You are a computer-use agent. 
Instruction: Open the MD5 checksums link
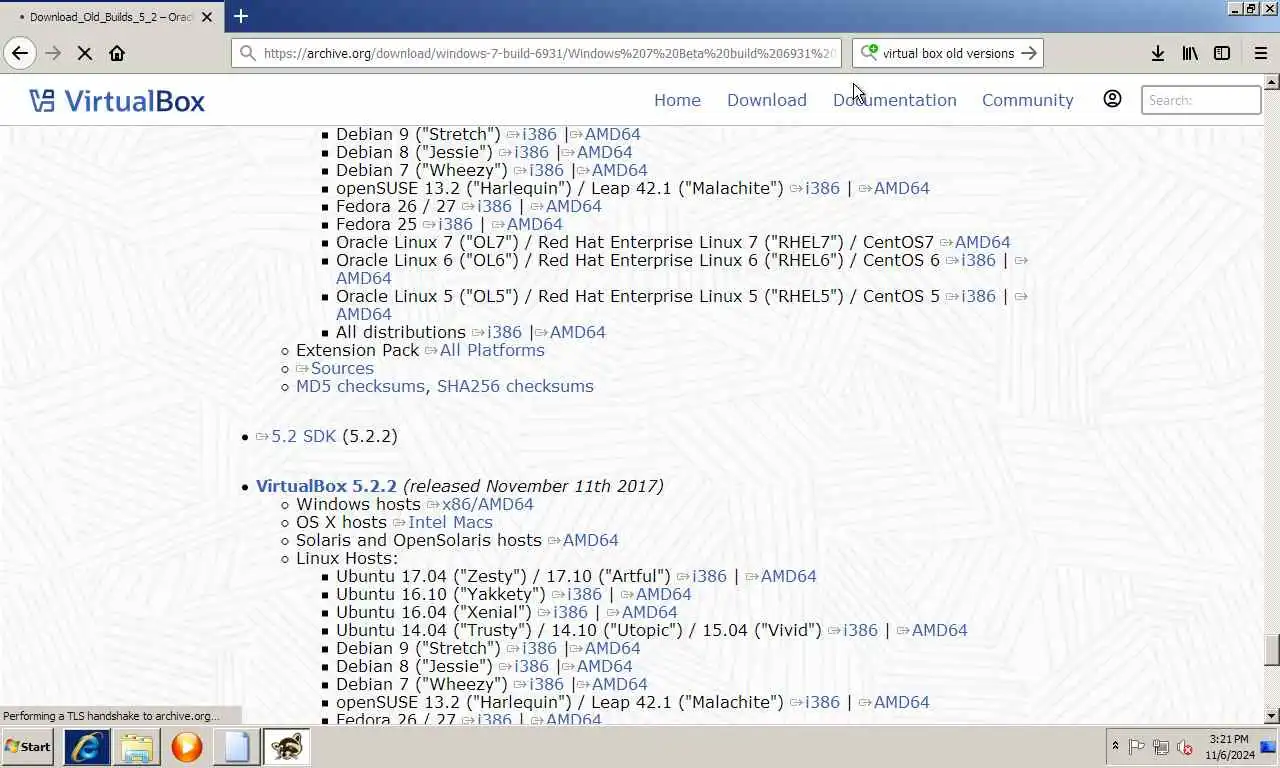click(360, 386)
